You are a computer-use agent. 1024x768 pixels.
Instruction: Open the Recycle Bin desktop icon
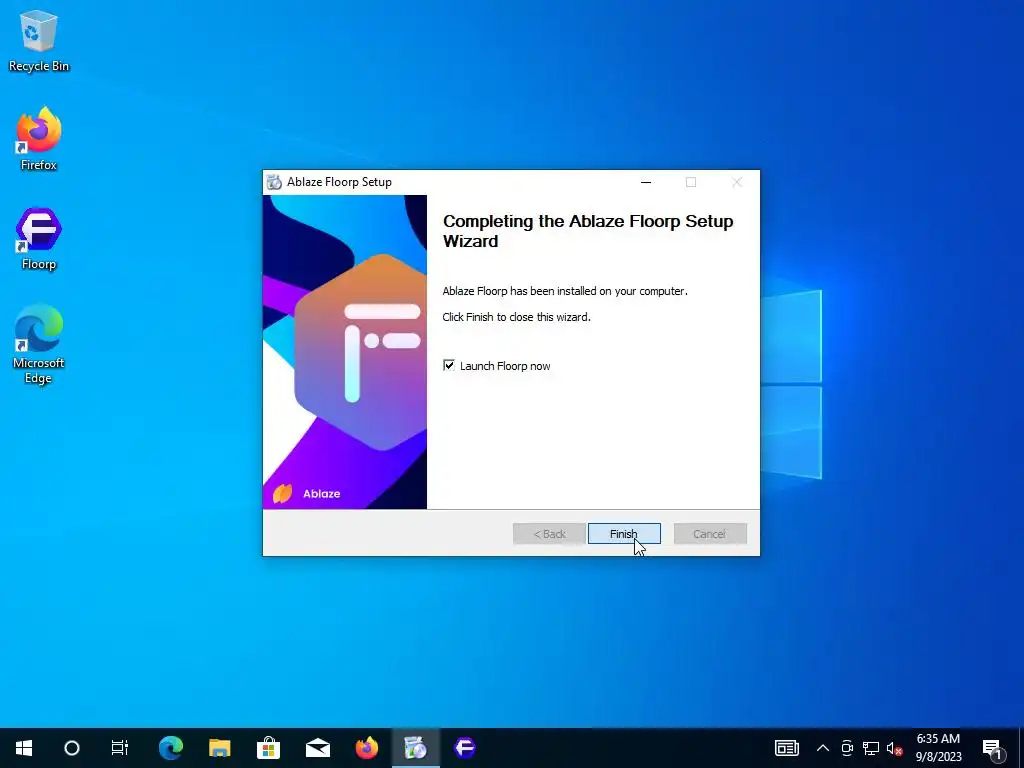click(39, 41)
